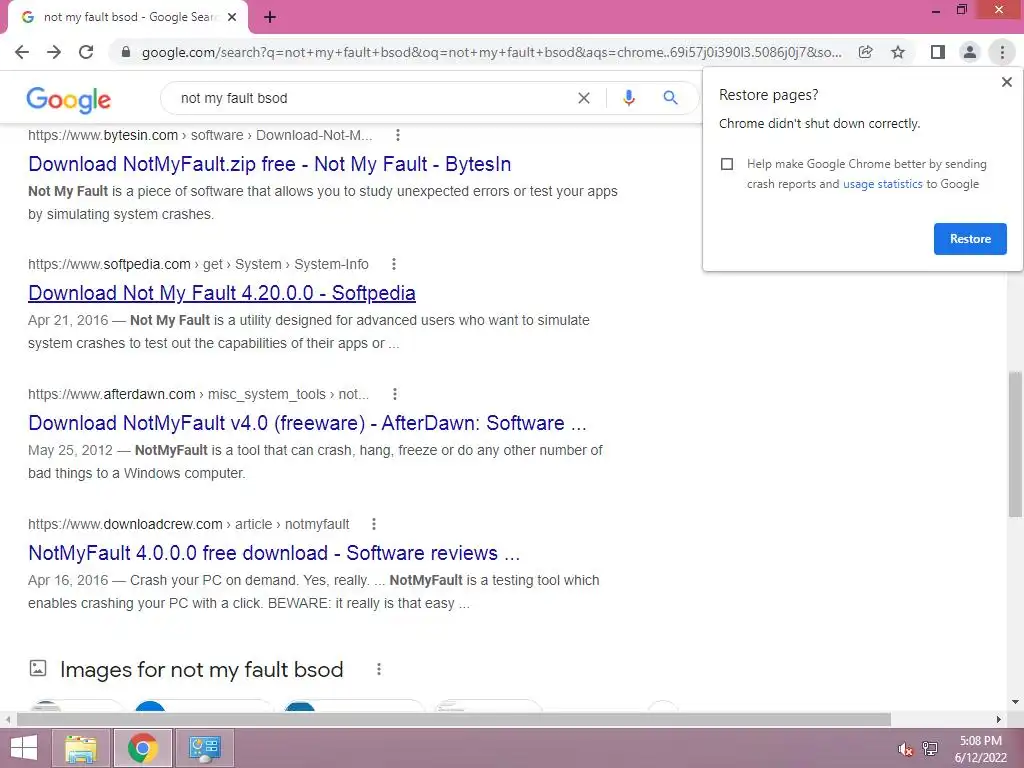Clear the Google search box text
The height and width of the screenshot is (768, 1024).
[584, 98]
